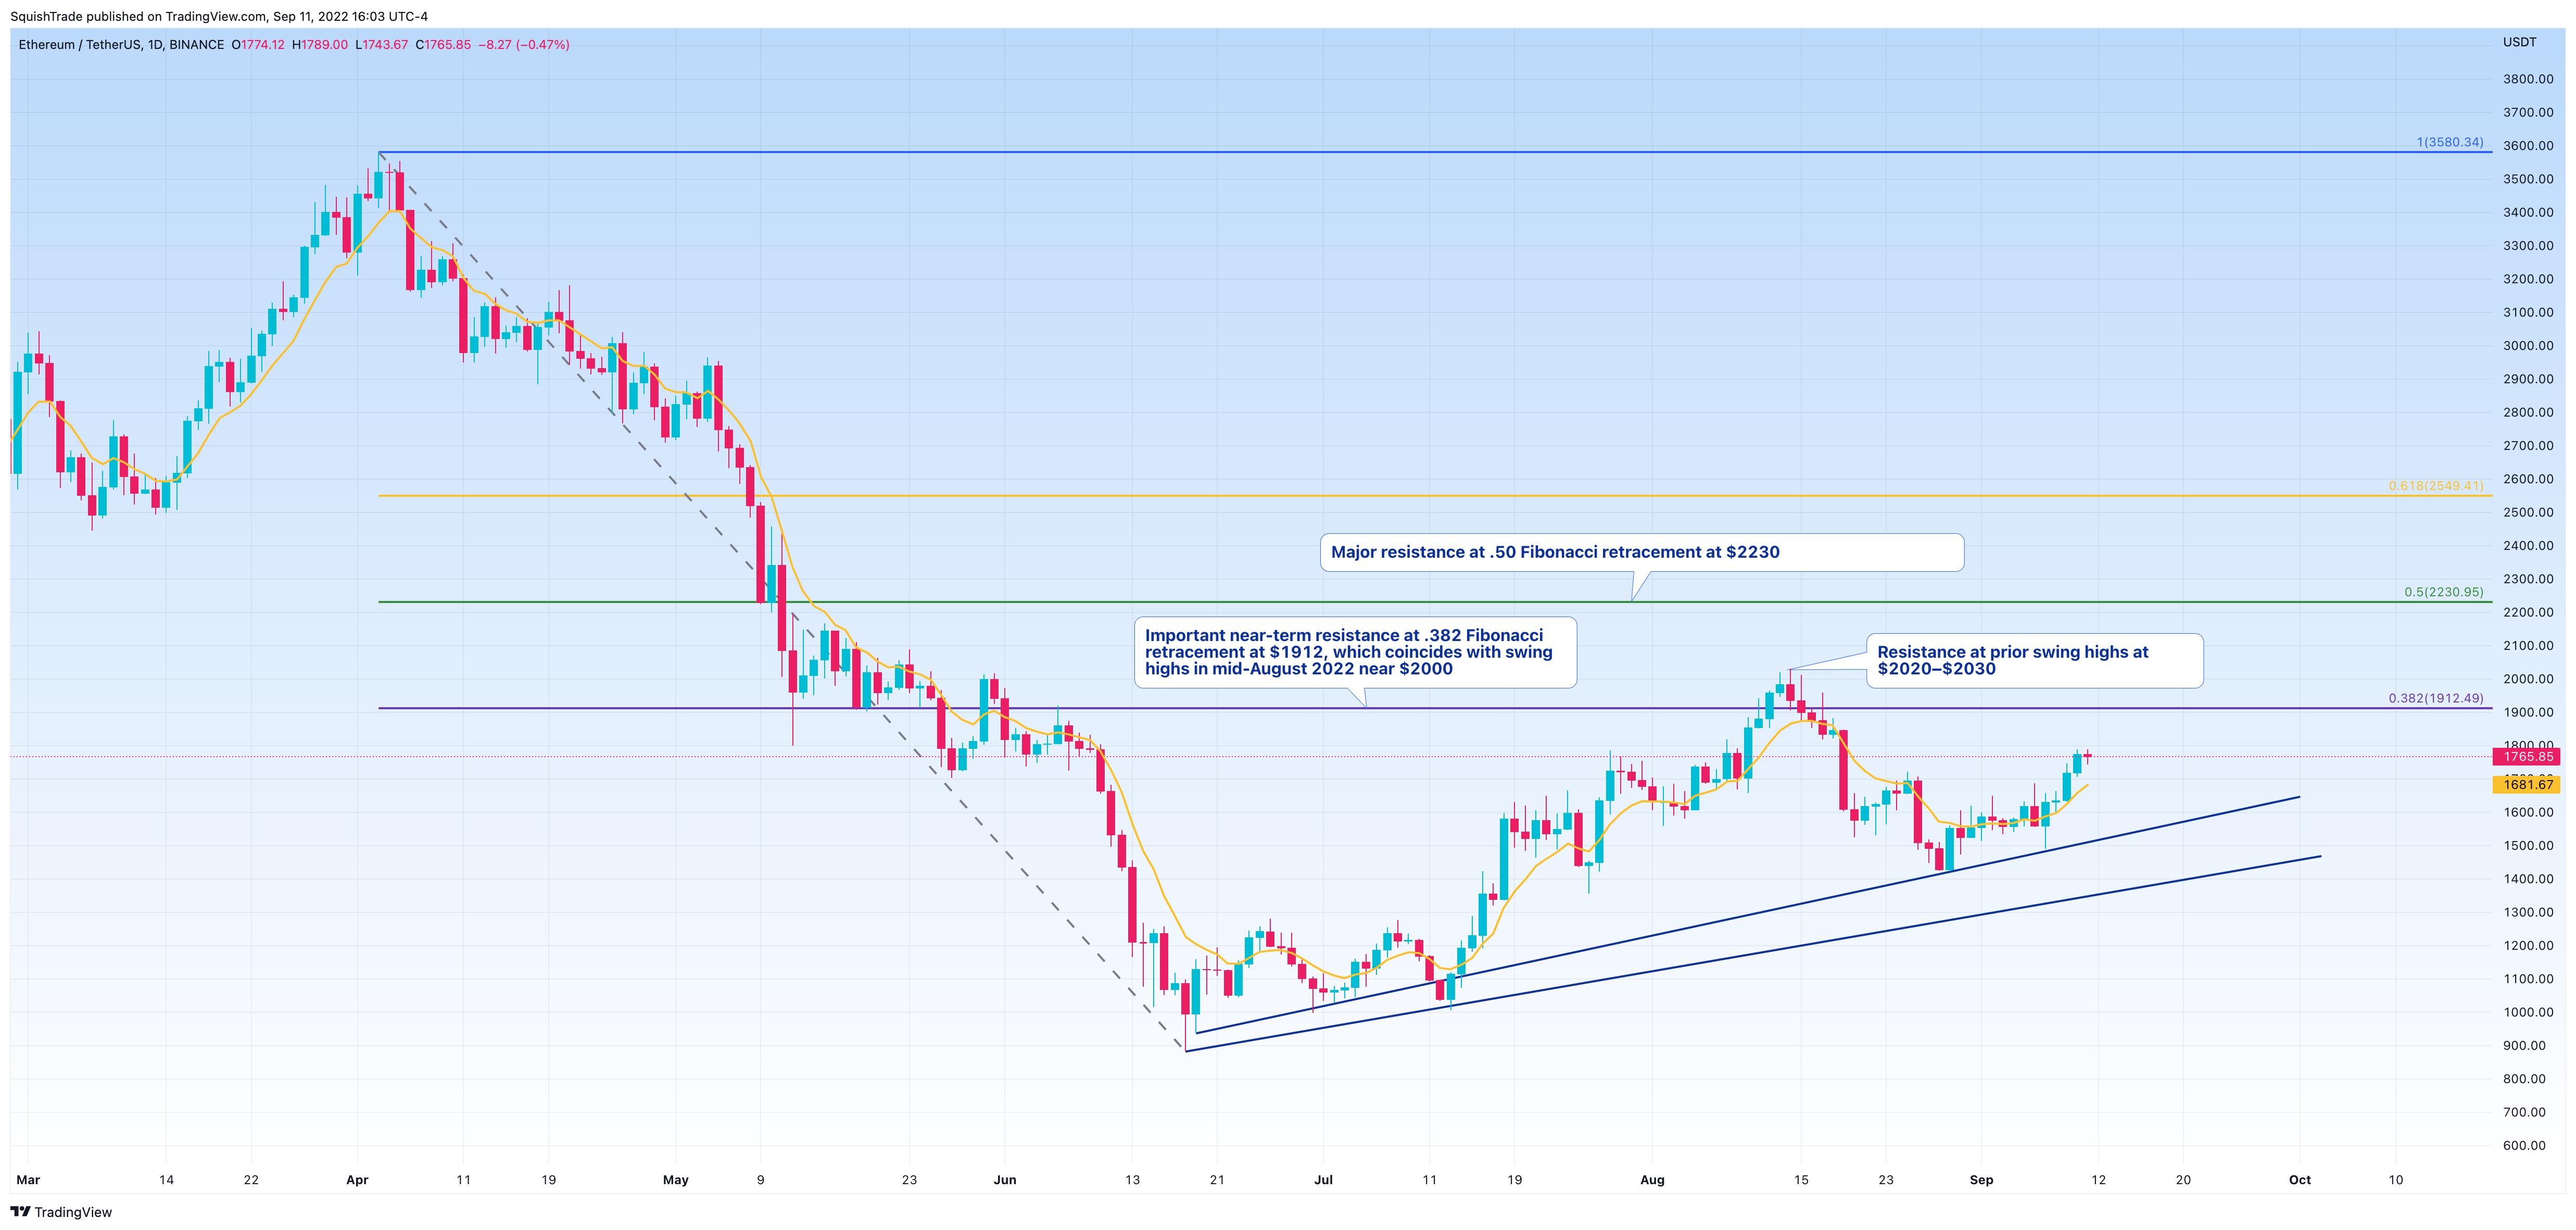This screenshot has height=1230, width=2576.
Task: Click the Ethereum / TetherUS, 1D, BINANCE symbol title
Action: point(121,45)
